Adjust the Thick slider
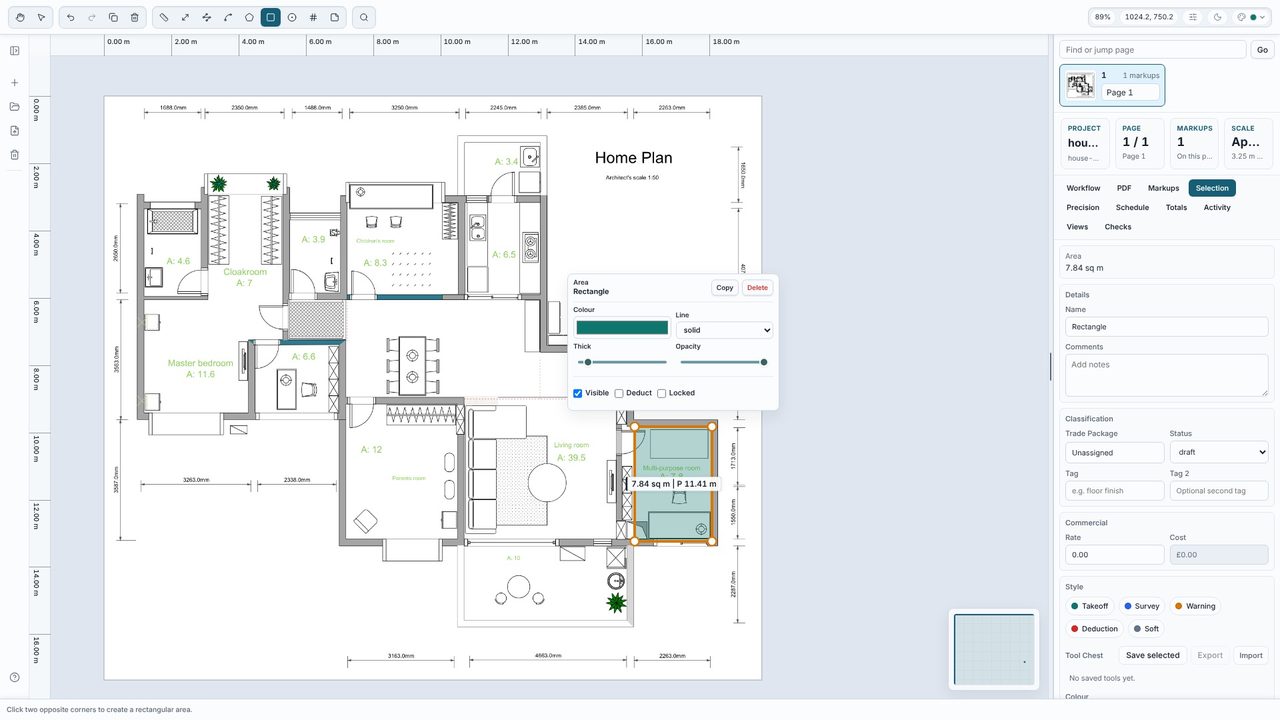This screenshot has height=720, width=1280. [x=620, y=362]
